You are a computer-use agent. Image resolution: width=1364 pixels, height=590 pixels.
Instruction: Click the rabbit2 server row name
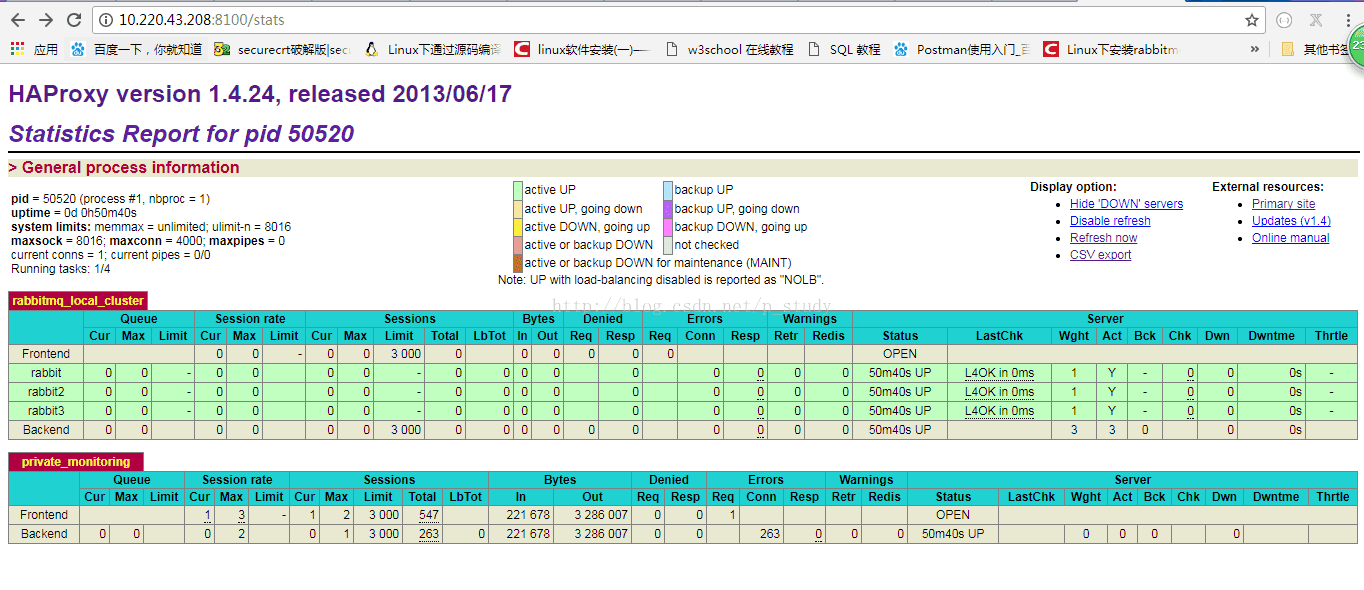coord(46,392)
